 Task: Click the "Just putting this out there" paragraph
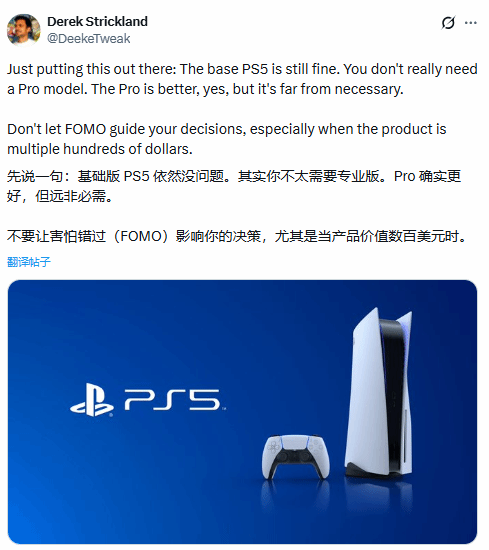coord(242,79)
